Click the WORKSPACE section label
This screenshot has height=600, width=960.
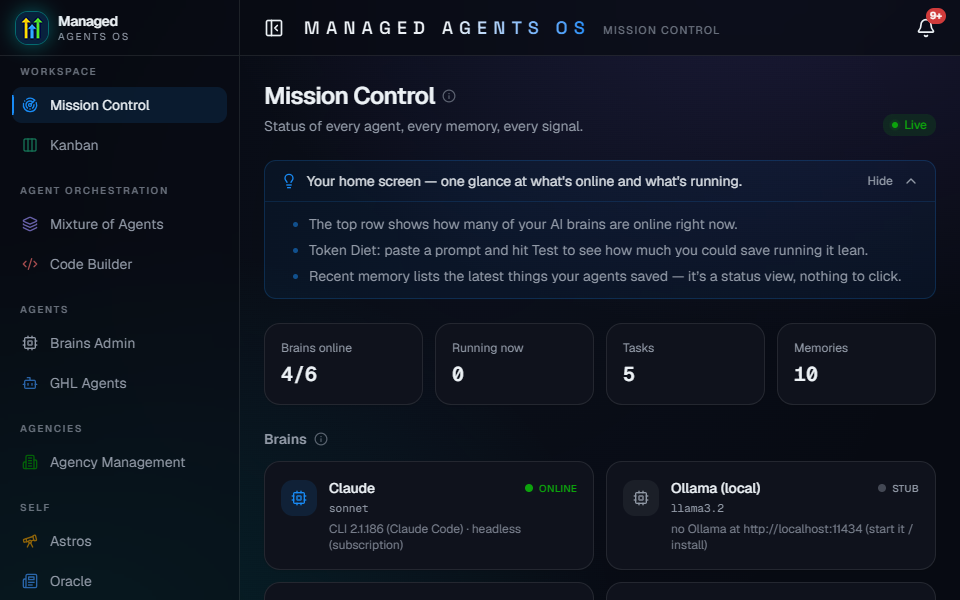pos(58,72)
